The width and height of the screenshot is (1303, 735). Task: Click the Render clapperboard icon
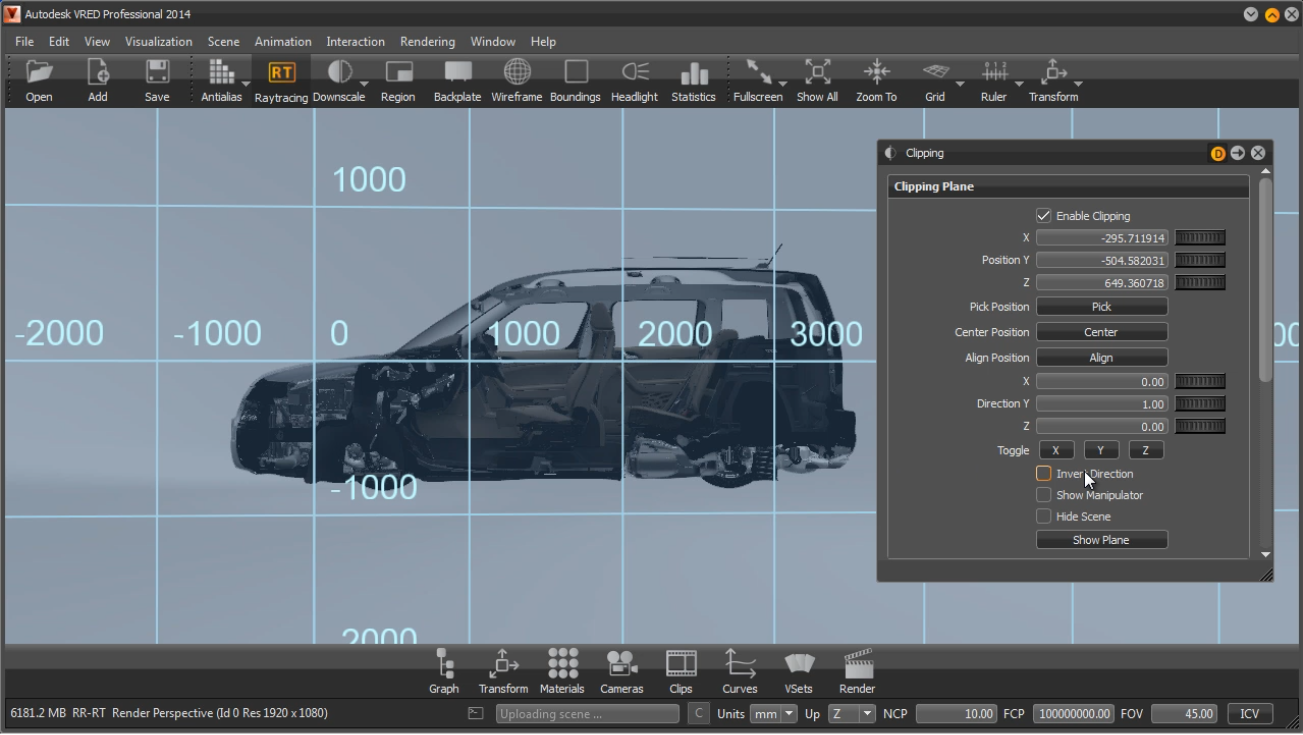click(x=857, y=664)
